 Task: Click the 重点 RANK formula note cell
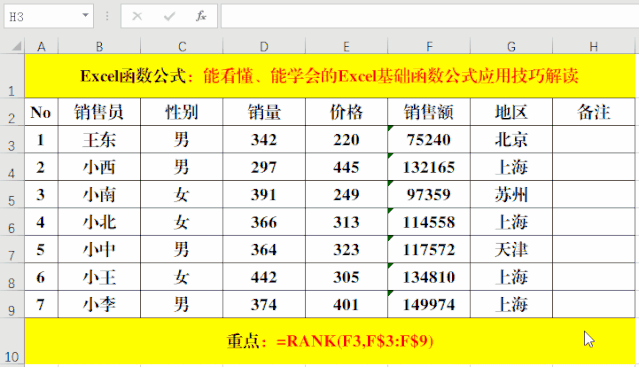point(330,341)
